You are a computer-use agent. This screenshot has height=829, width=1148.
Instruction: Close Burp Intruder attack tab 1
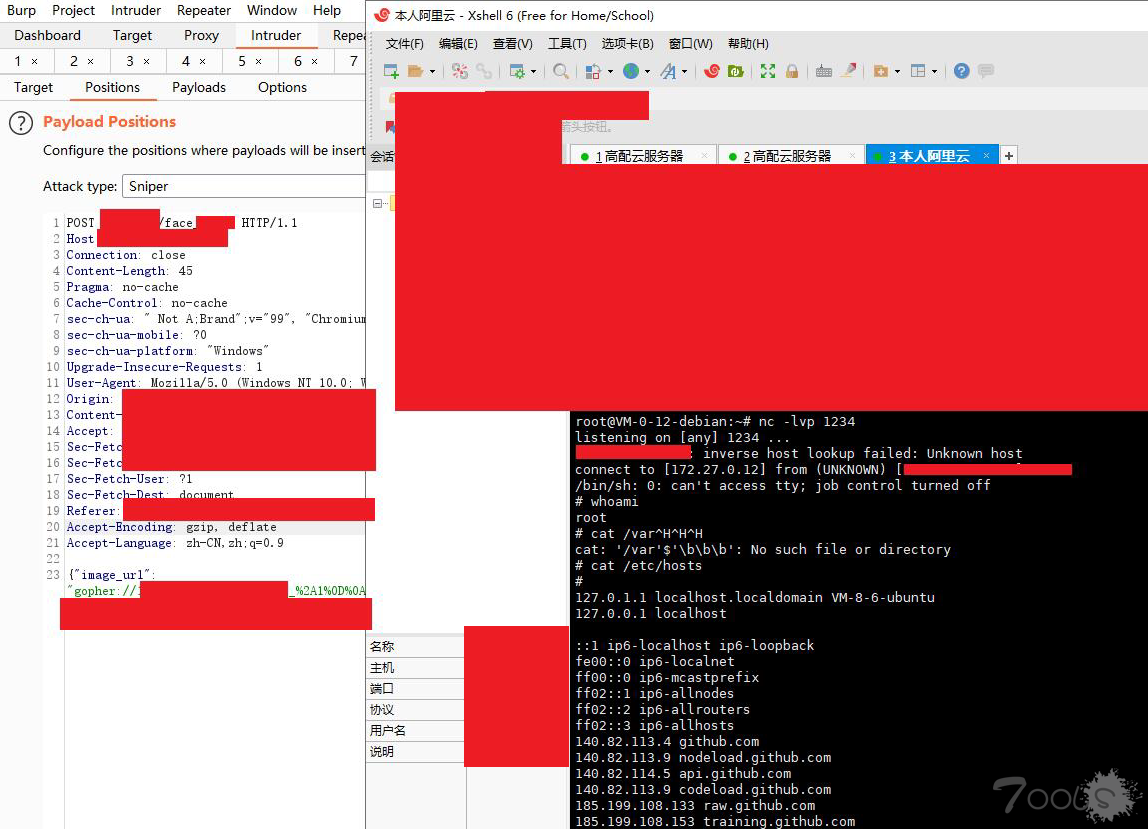coord(34,62)
